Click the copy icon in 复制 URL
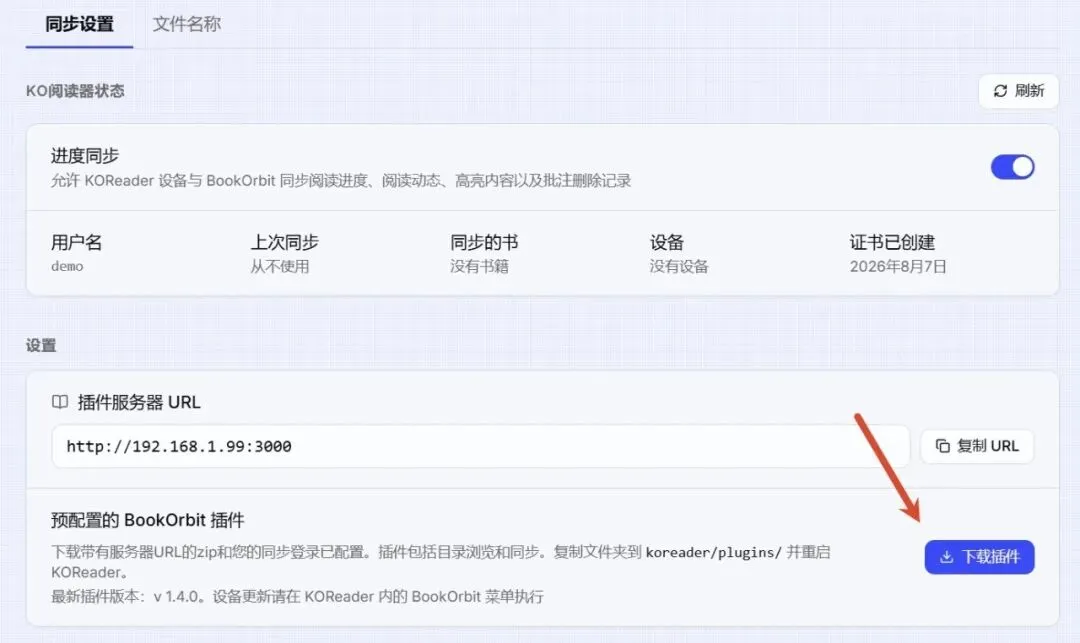Screen dimensions: 1080x643 click(x=942, y=446)
